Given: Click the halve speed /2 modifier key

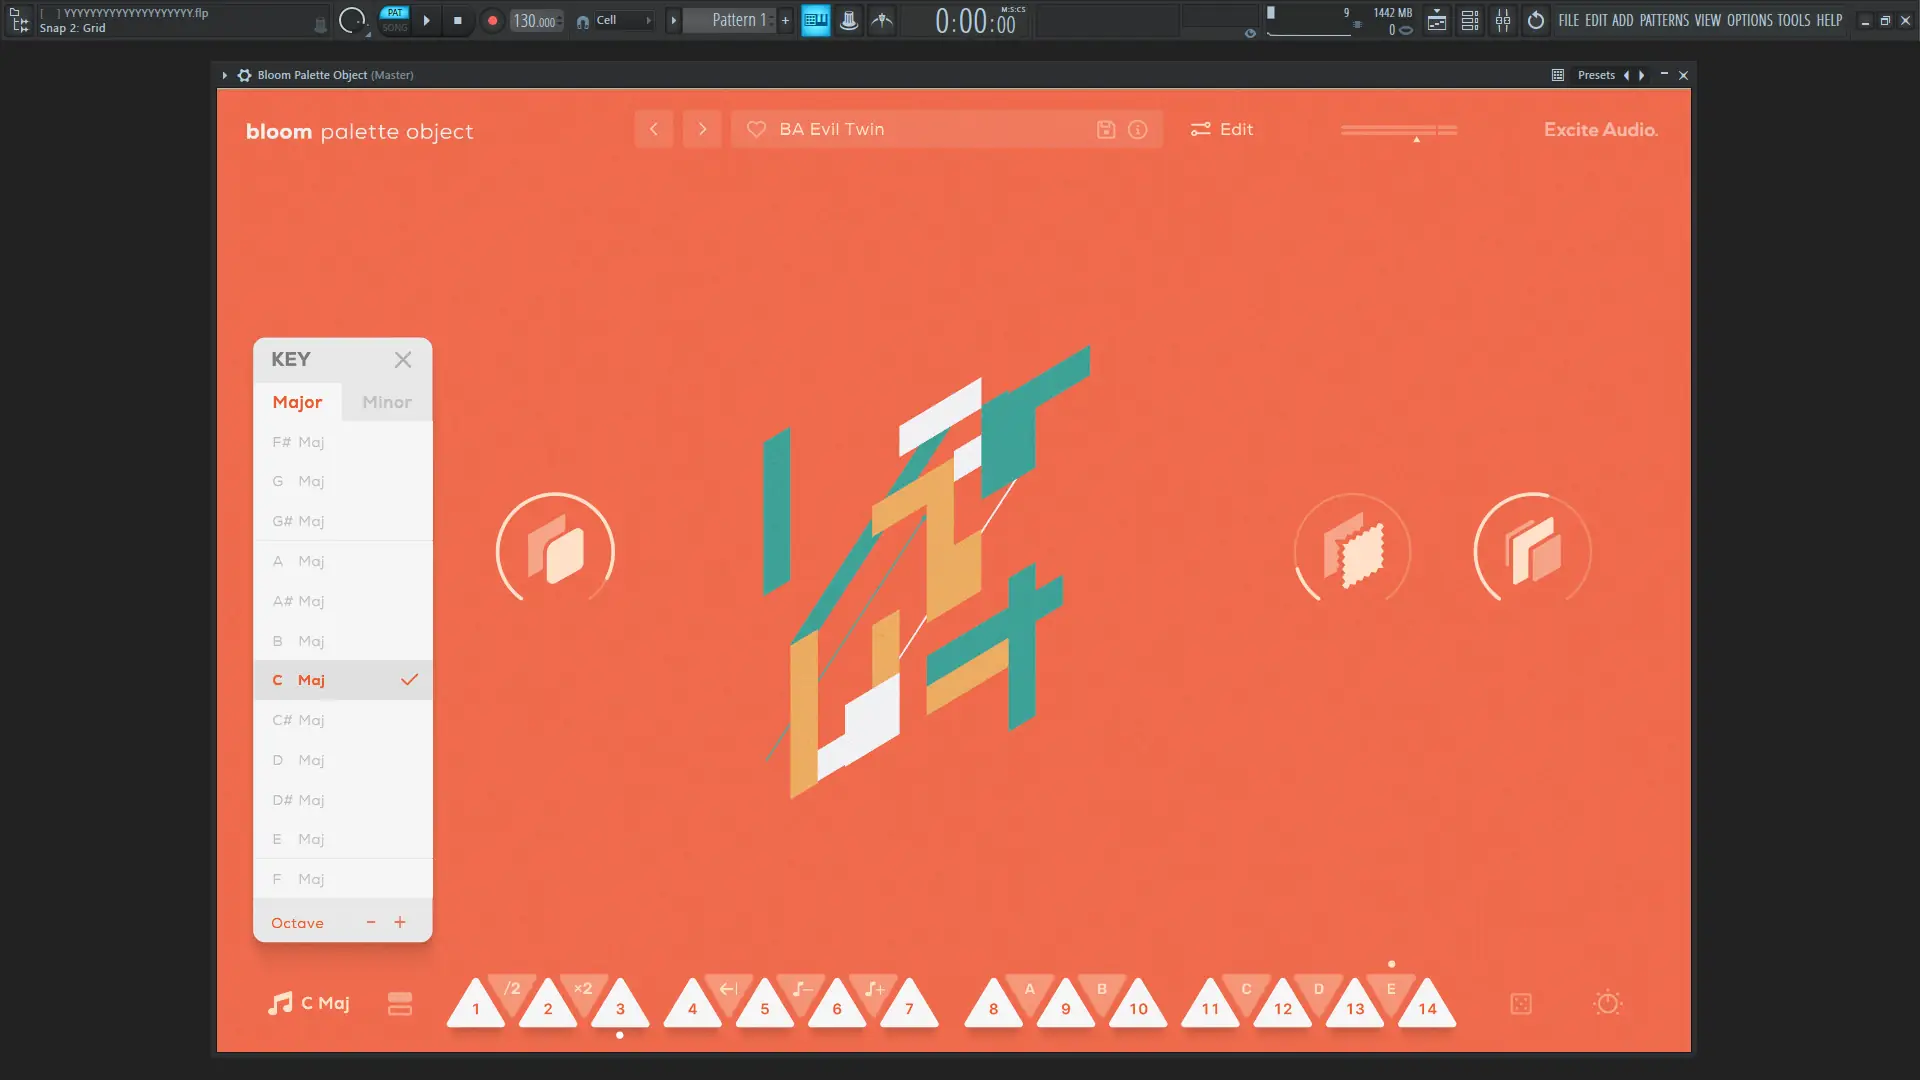Looking at the screenshot, I should (x=512, y=989).
